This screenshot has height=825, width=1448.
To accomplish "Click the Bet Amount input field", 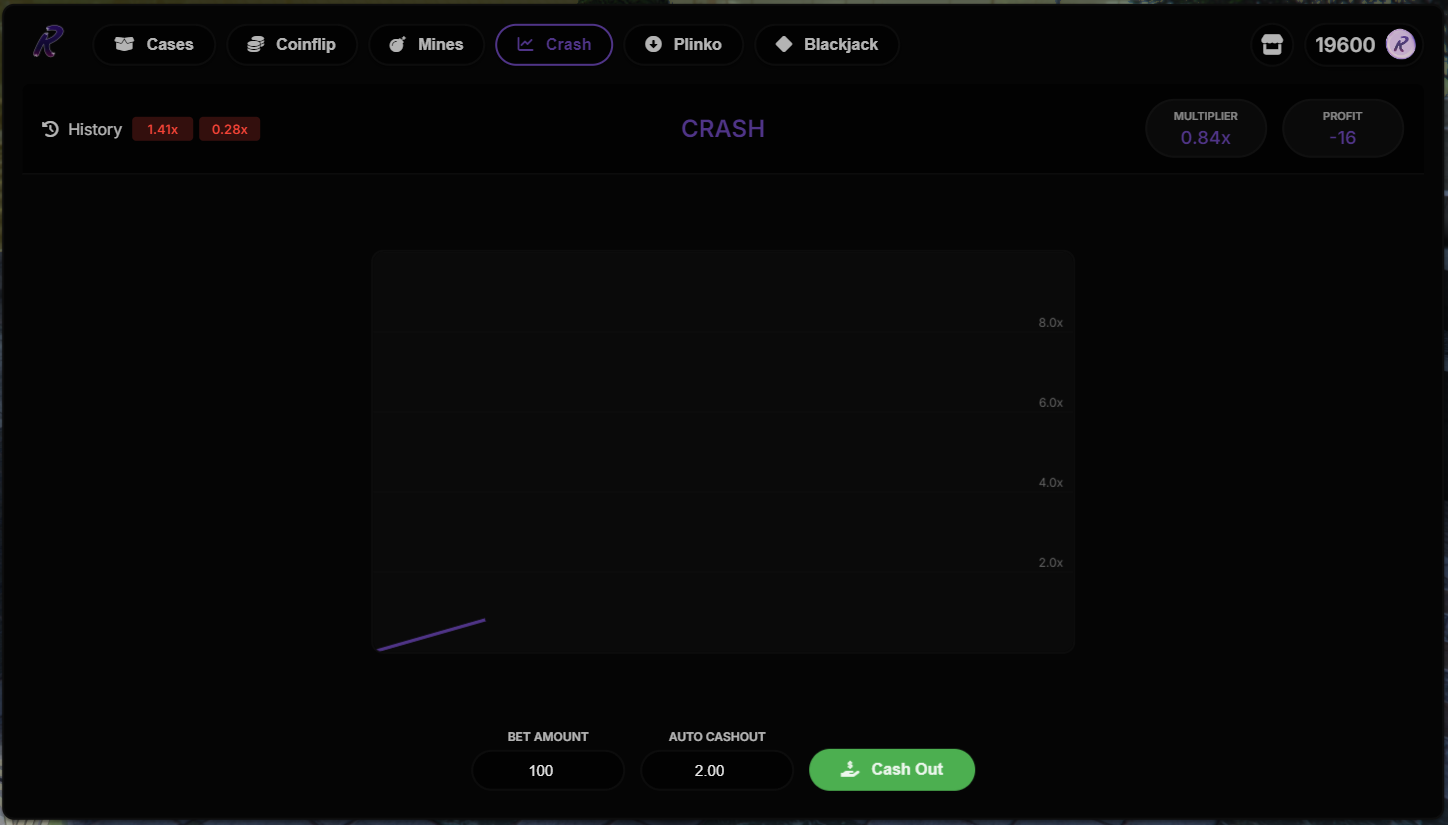I will (547, 770).
